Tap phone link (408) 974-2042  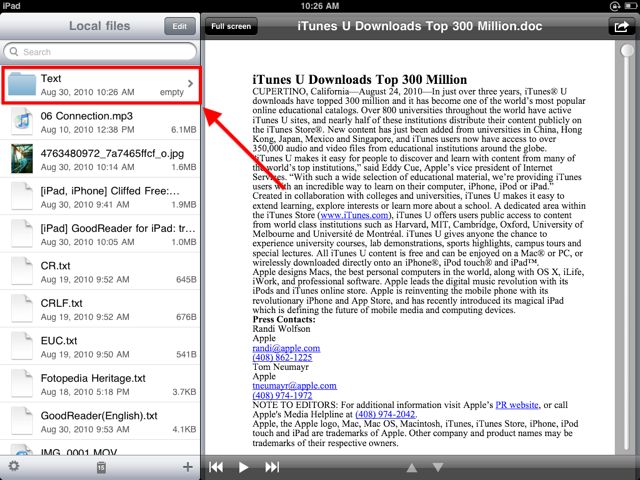point(385,414)
